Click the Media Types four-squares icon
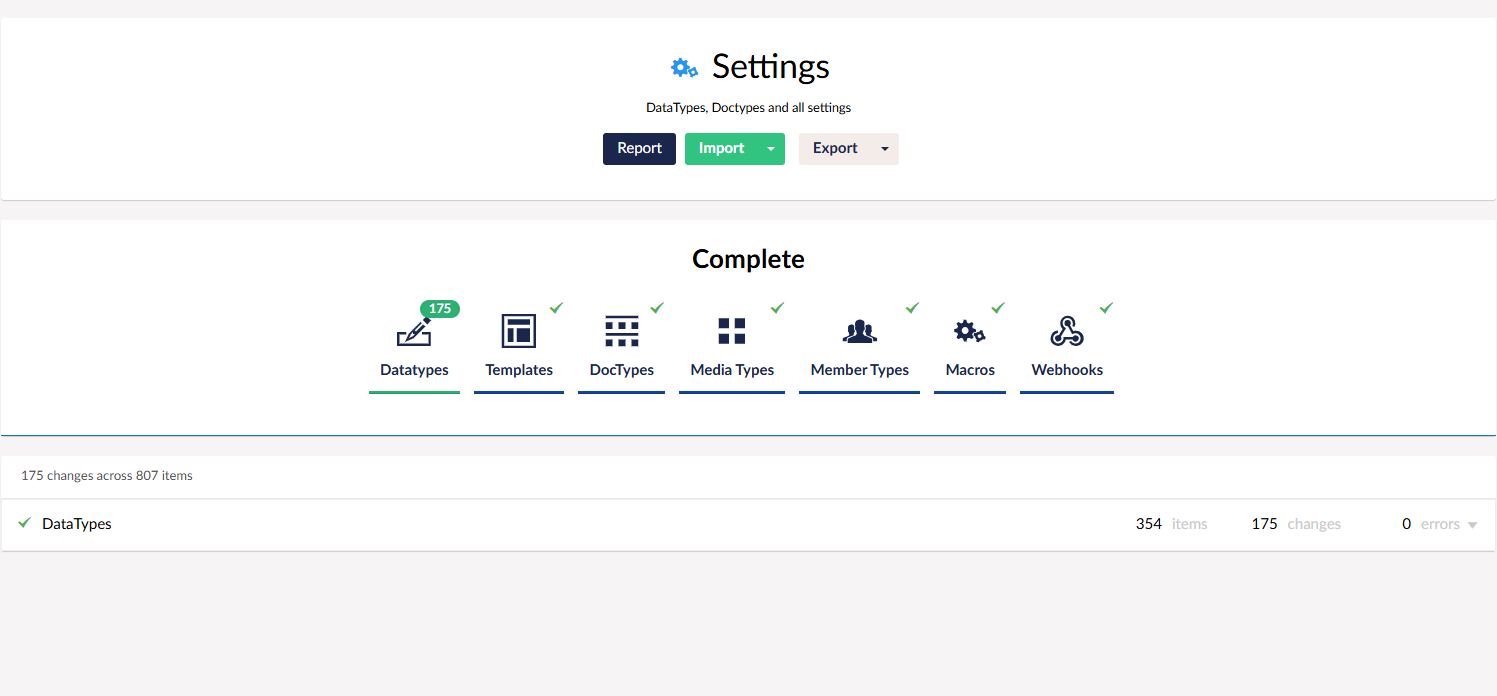Image resolution: width=1497 pixels, height=696 pixels. point(732,331)
